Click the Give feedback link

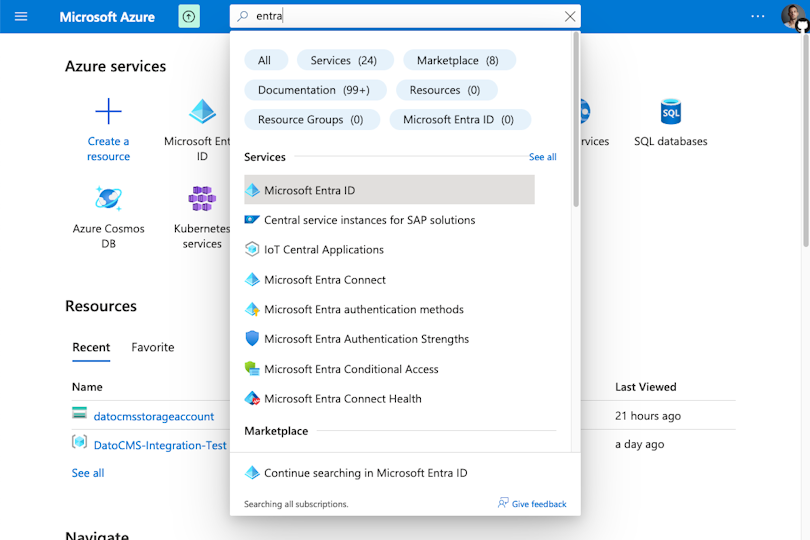coord(539,504)
